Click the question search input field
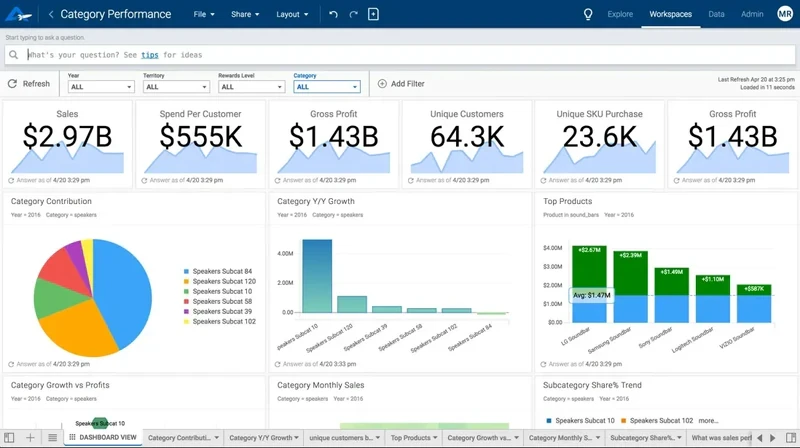800x448 pixels. [400, 54]
